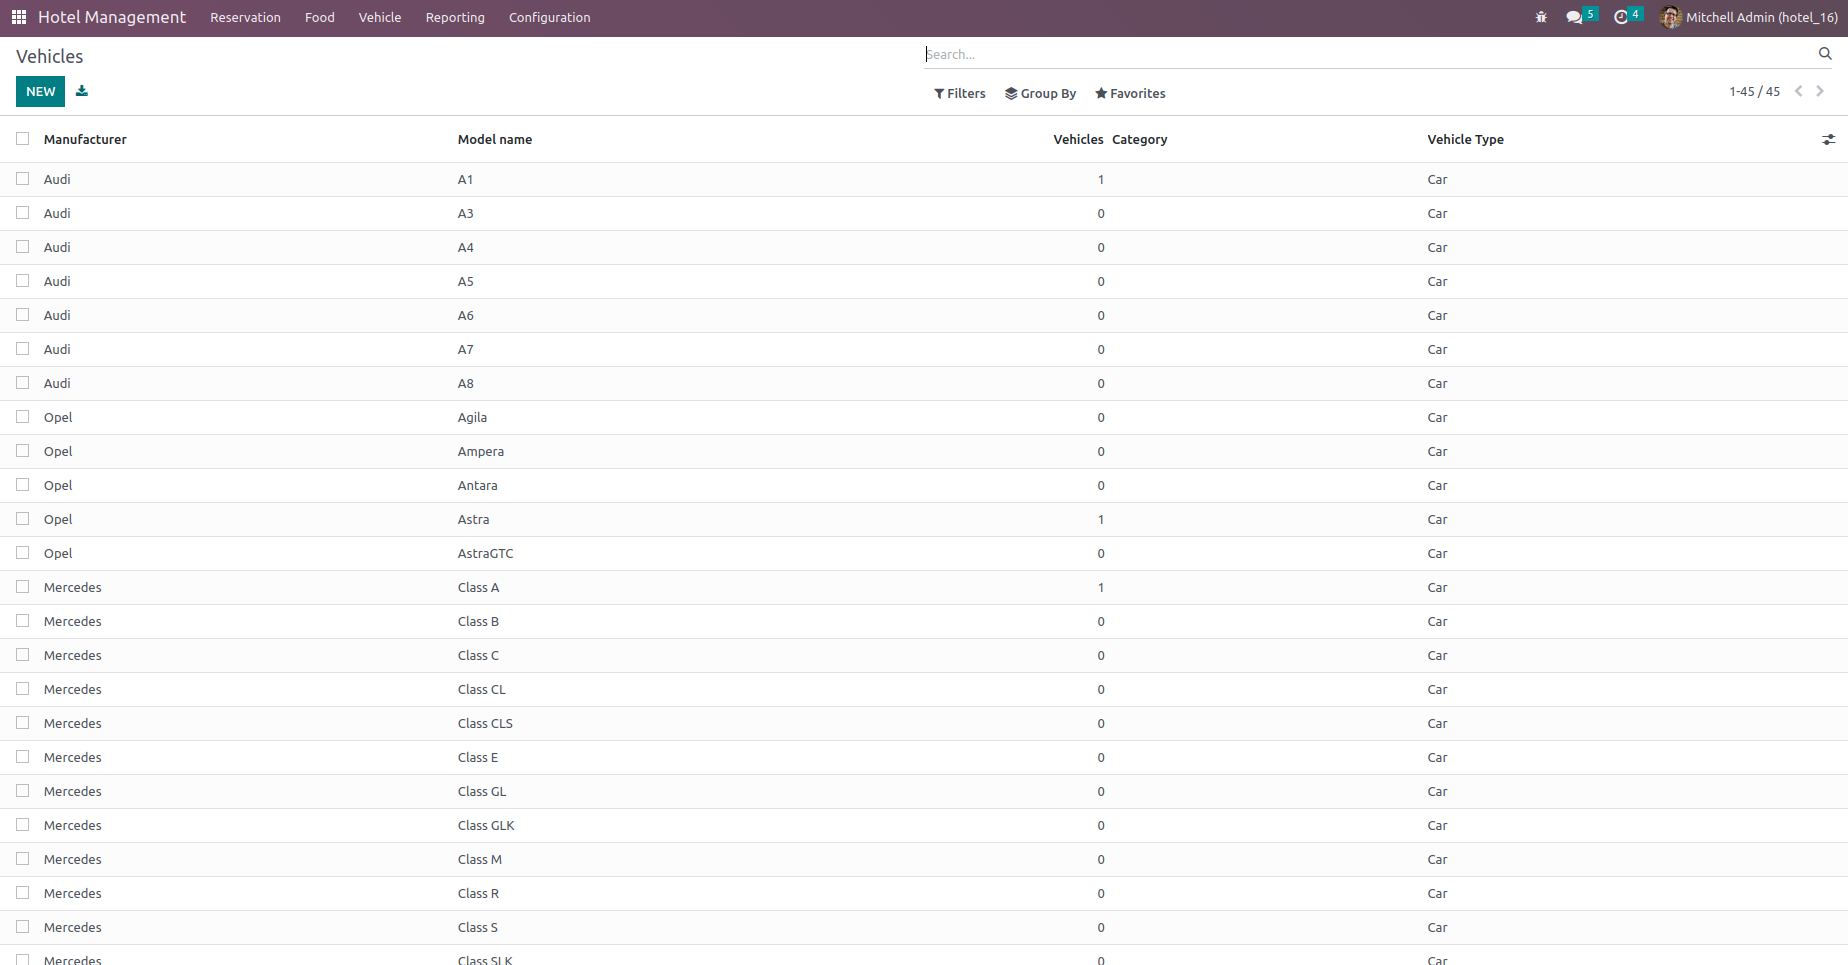The height and width of the screenshot is (965, 1848).
Task: Click vehicle count 1 in Astra row
Action: tap(1101, 519)
